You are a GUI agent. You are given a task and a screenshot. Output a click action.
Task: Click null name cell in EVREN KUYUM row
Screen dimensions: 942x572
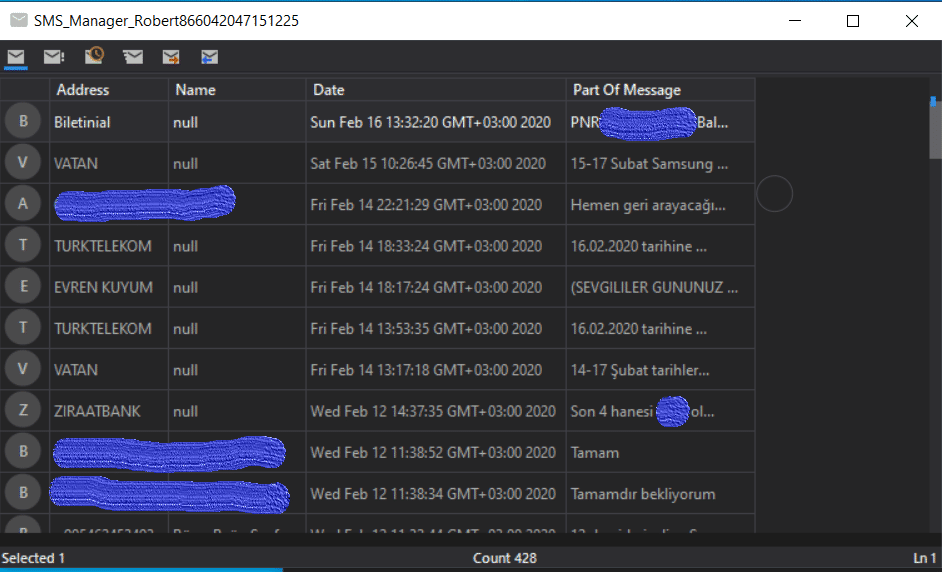pos(237,287)
